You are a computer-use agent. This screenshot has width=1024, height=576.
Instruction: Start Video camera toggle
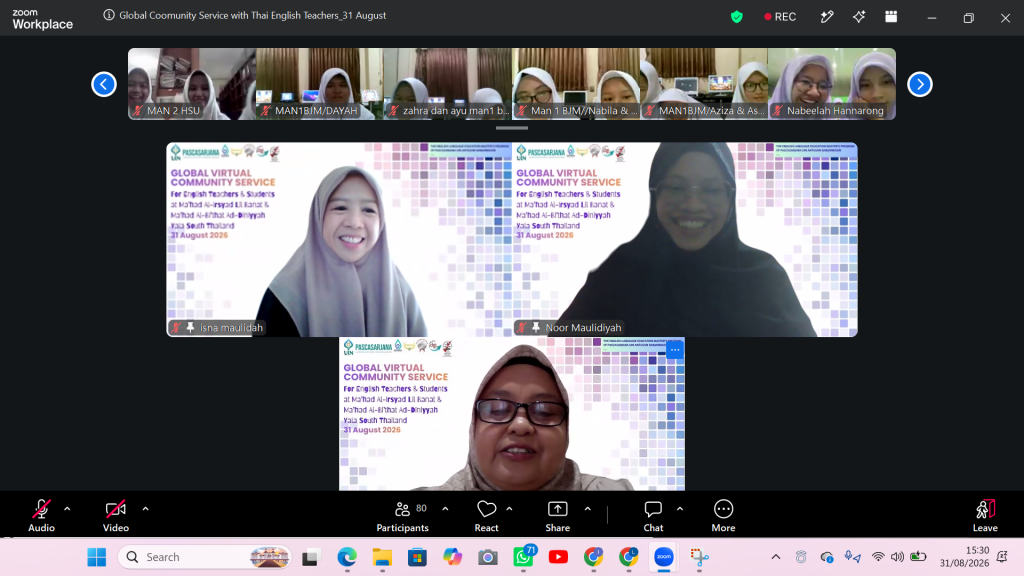tap(116, 516)
